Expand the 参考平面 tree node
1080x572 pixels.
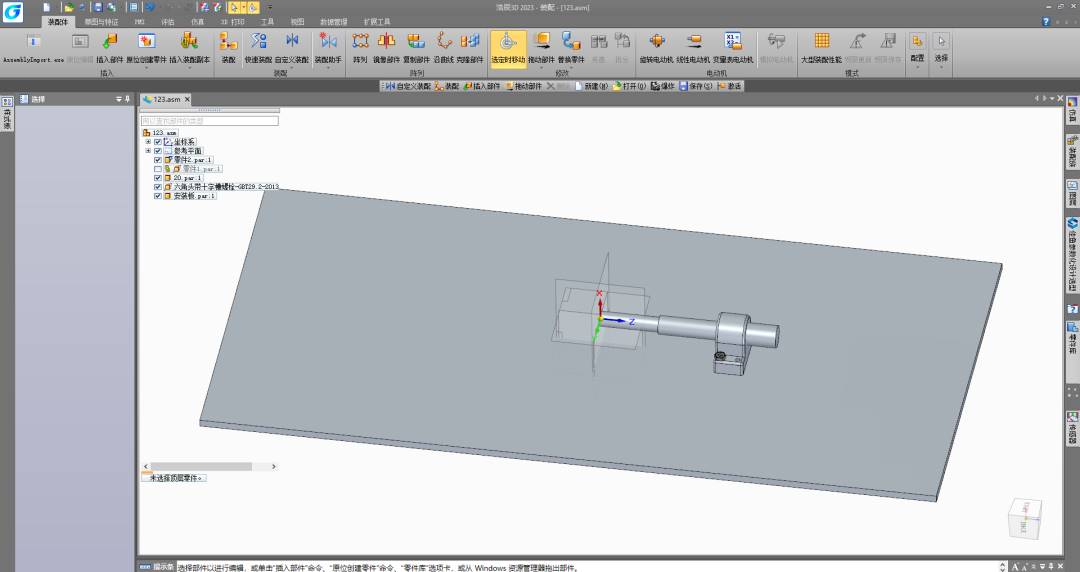point(148,151)
